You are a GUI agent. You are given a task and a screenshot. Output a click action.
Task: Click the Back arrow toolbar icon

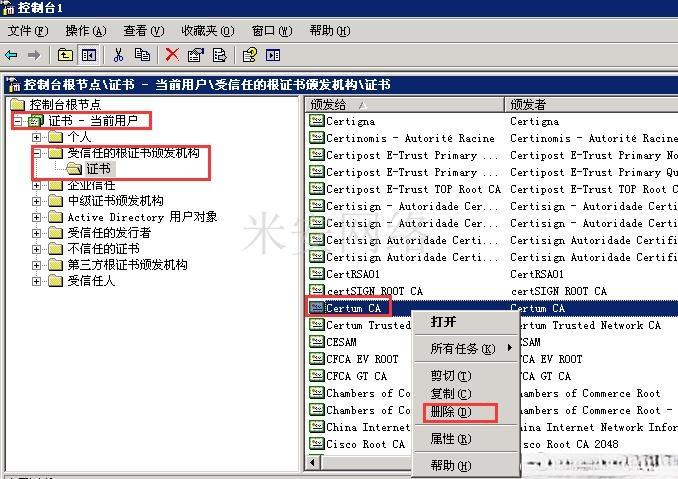[11, 55]
